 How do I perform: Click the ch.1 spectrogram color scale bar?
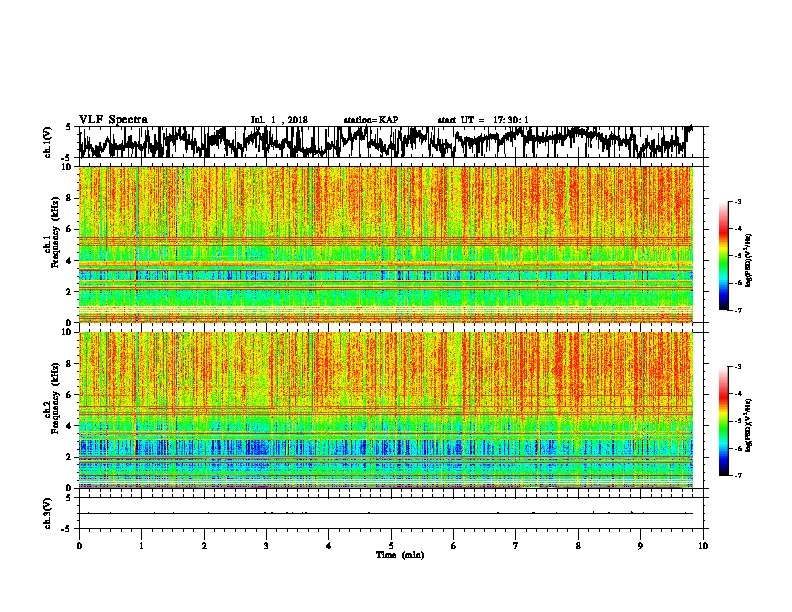723,256
